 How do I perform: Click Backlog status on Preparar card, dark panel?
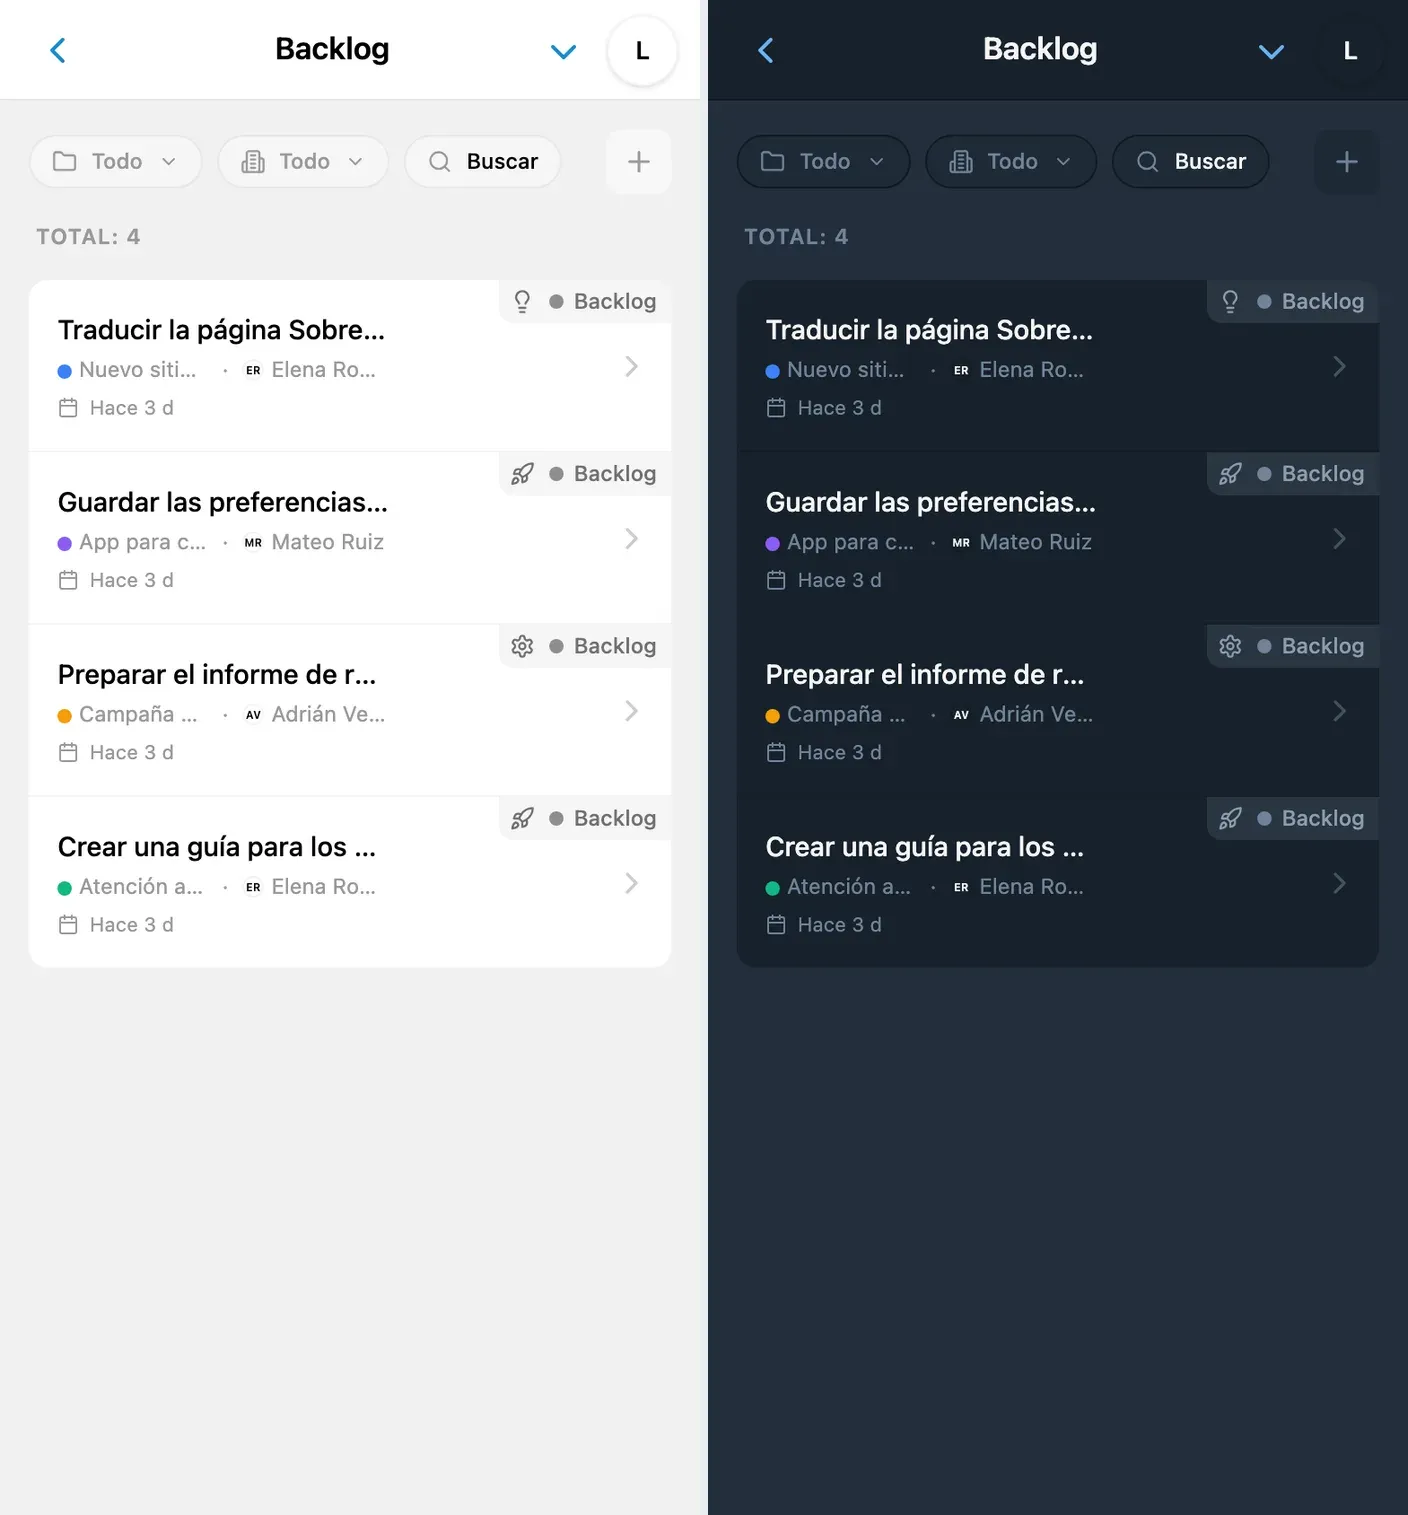1311,646
